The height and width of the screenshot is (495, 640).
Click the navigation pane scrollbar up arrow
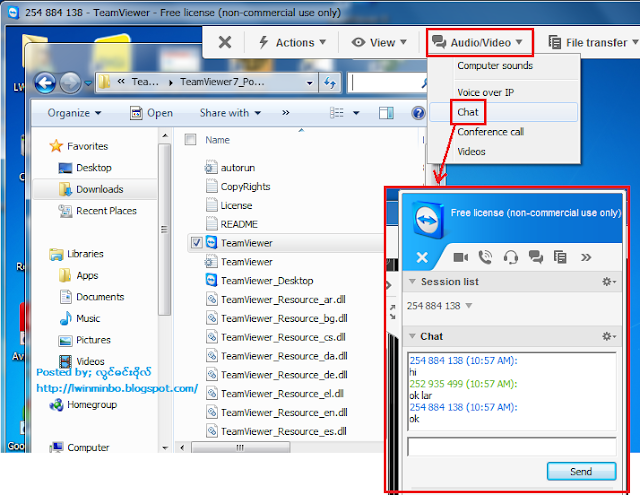(x=165, y=135)
